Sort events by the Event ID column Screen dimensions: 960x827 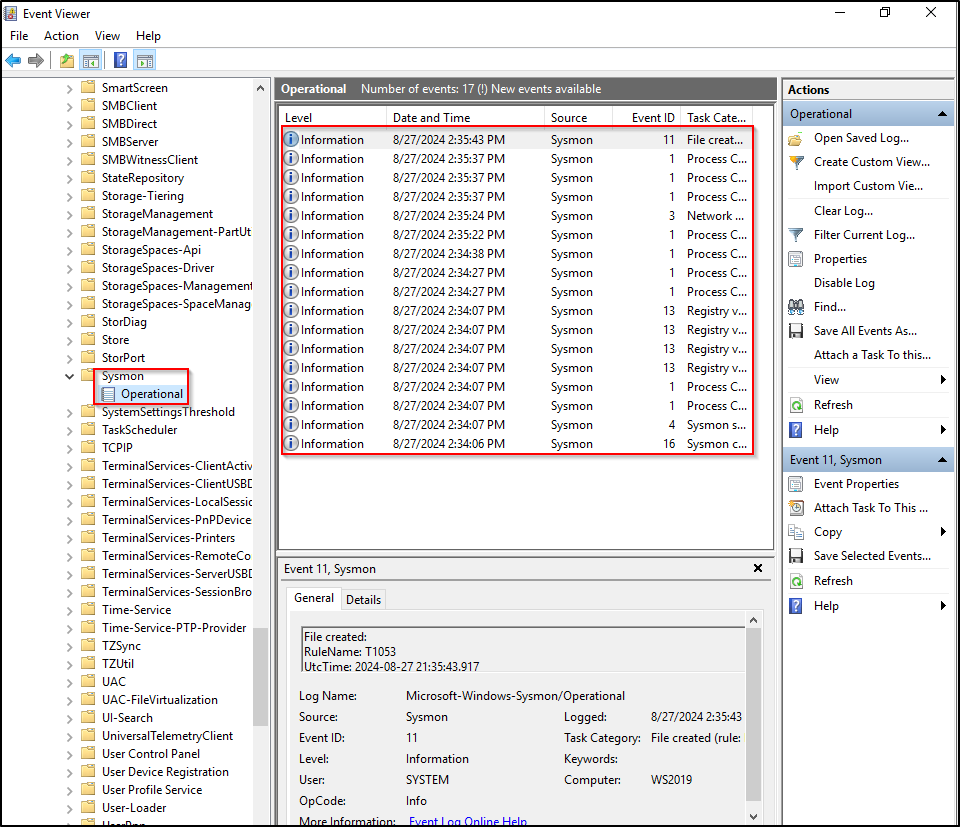[647, 118]
